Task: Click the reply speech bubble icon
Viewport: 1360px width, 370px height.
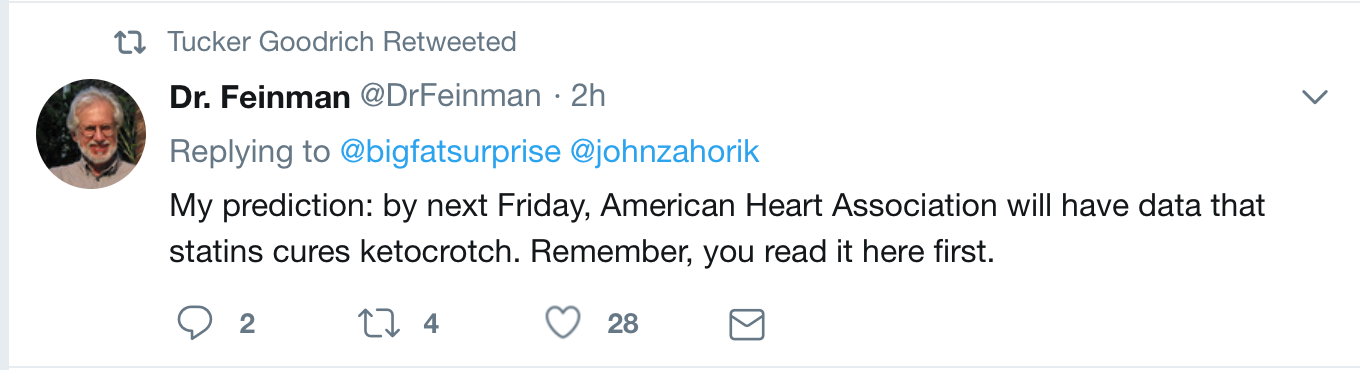Action: click(x=195, y=323)
